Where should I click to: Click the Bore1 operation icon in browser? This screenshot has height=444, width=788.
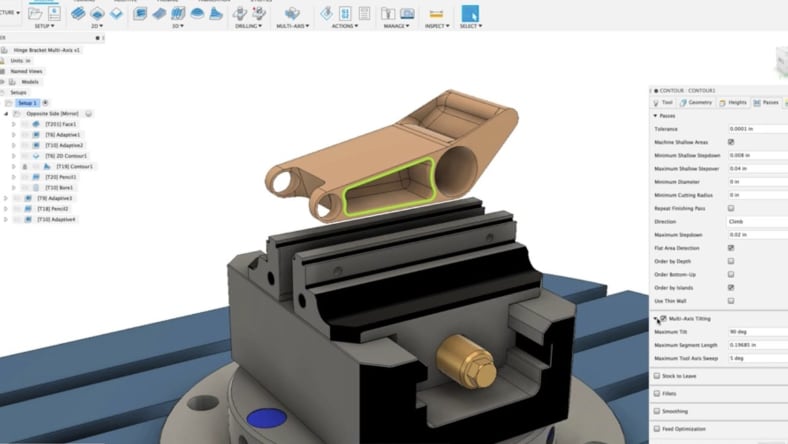click(36, 188)
